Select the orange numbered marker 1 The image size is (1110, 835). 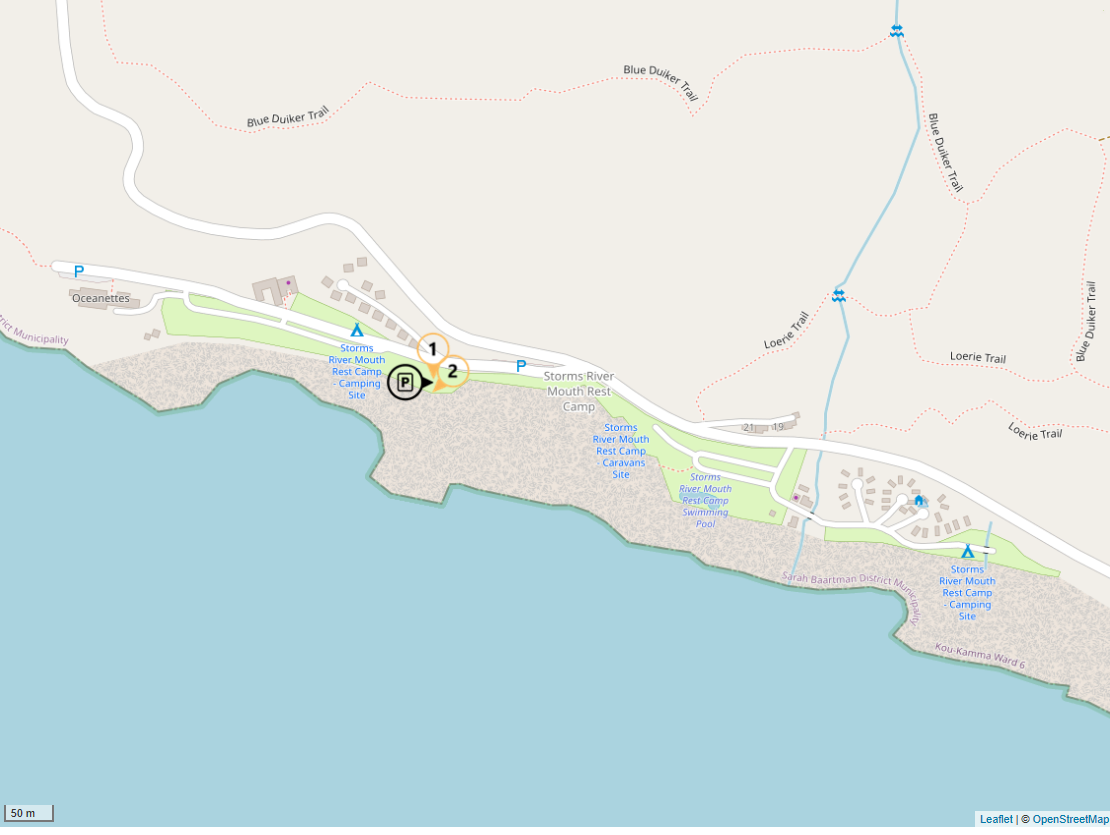pos(433,350)
